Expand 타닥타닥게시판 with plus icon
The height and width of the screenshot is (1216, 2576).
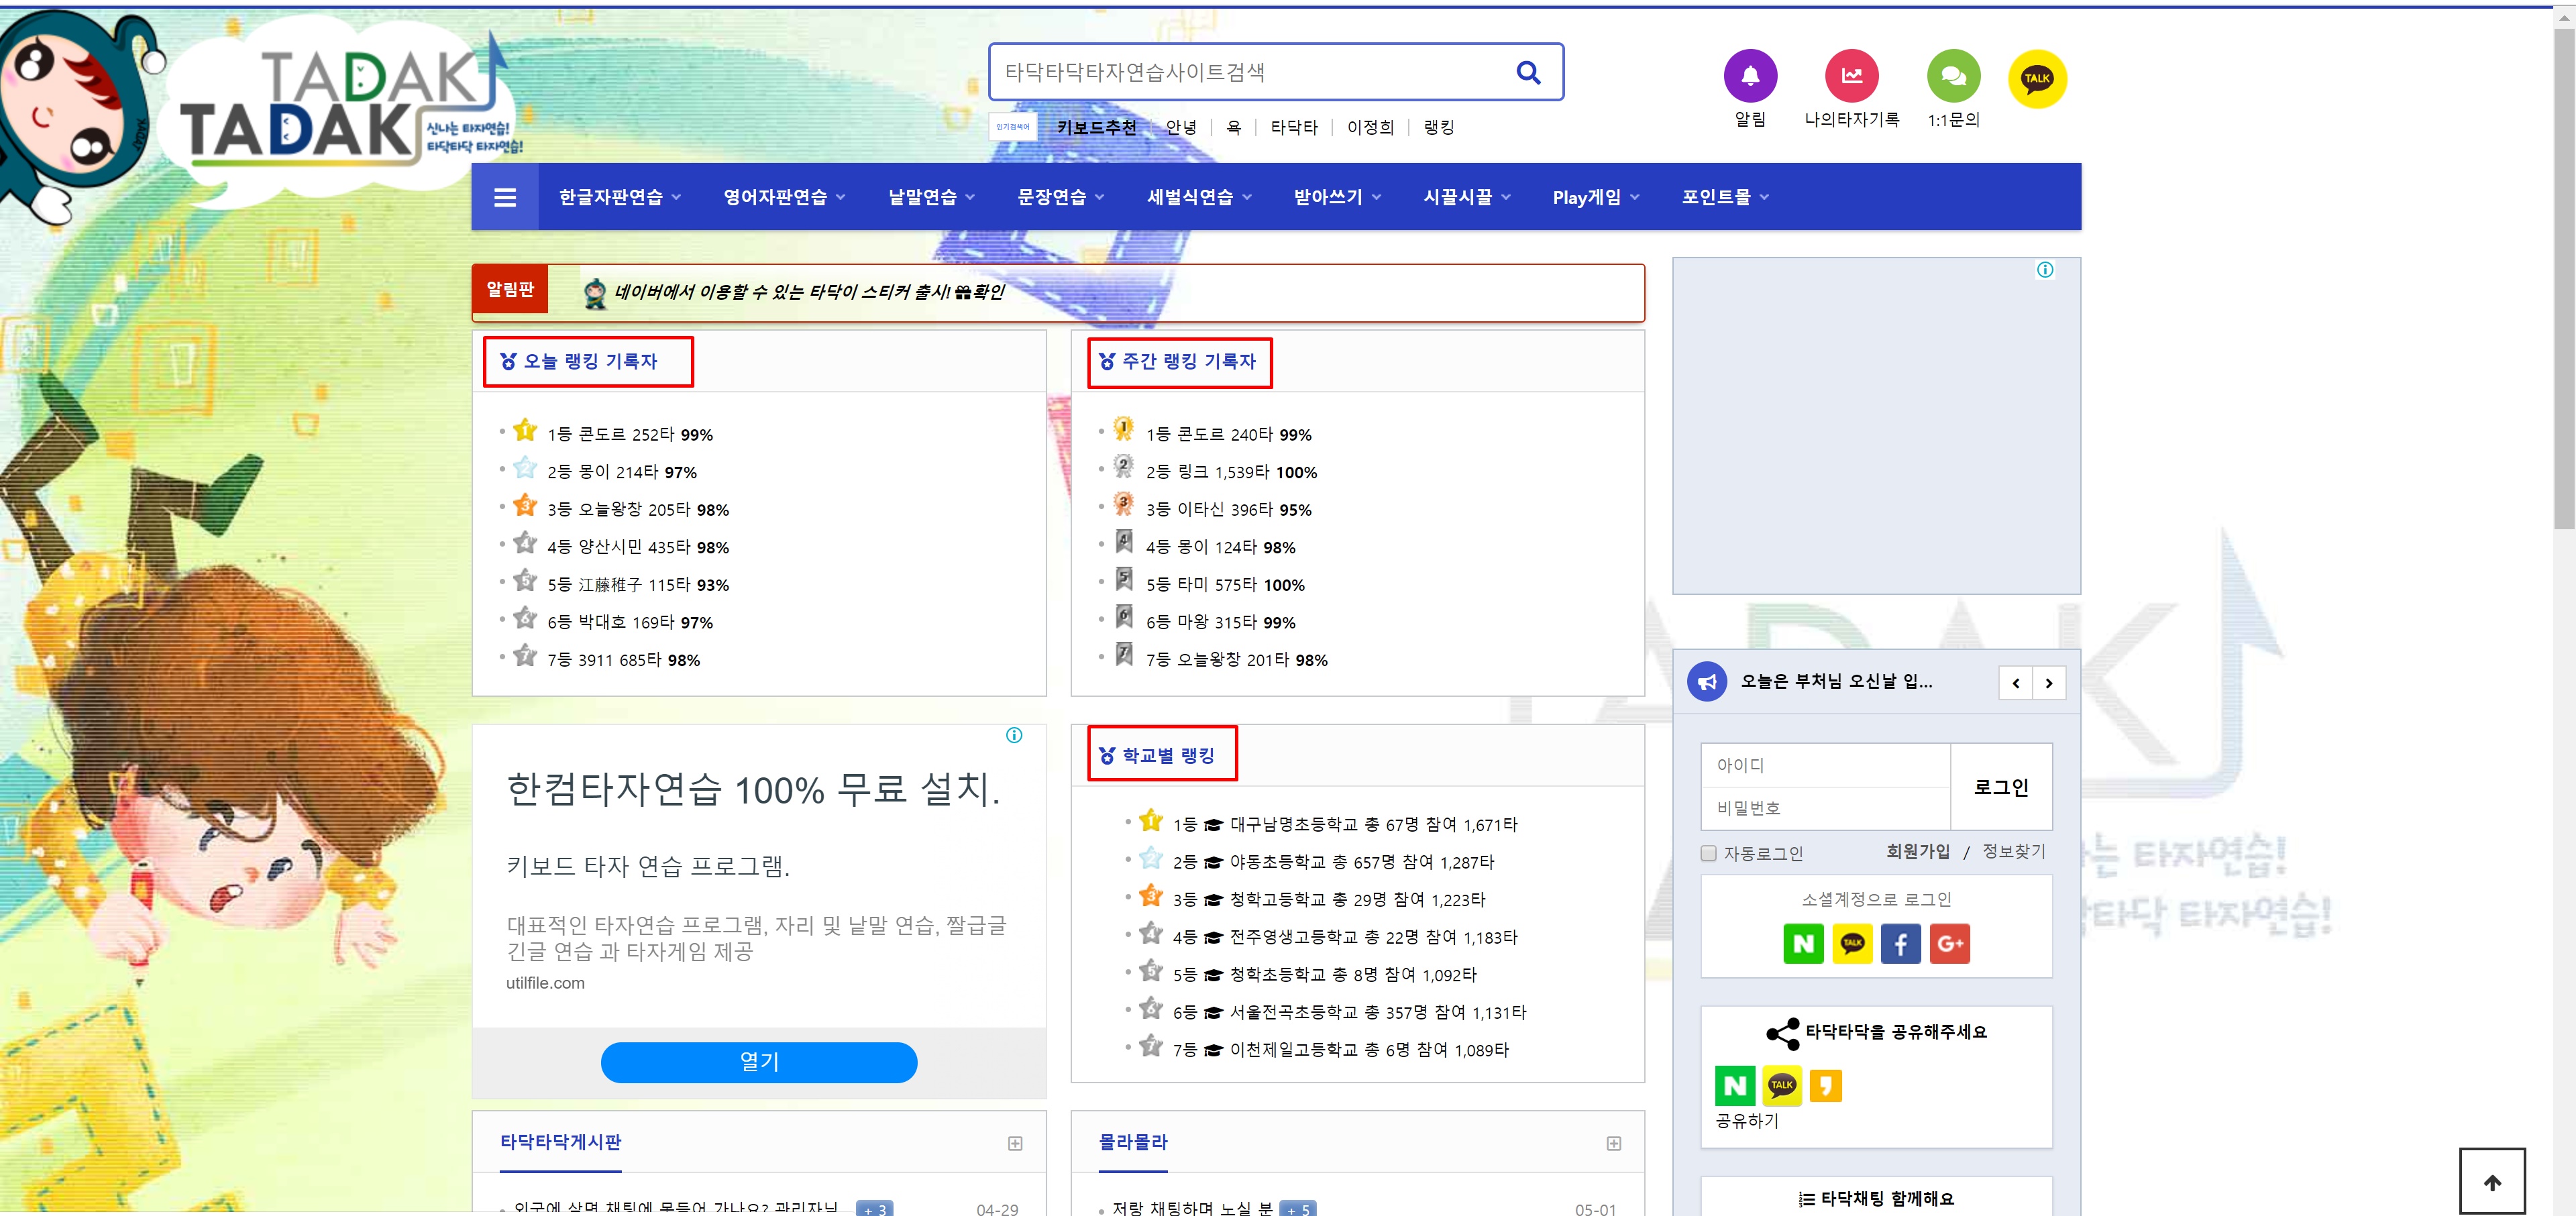[1015, 1143]
